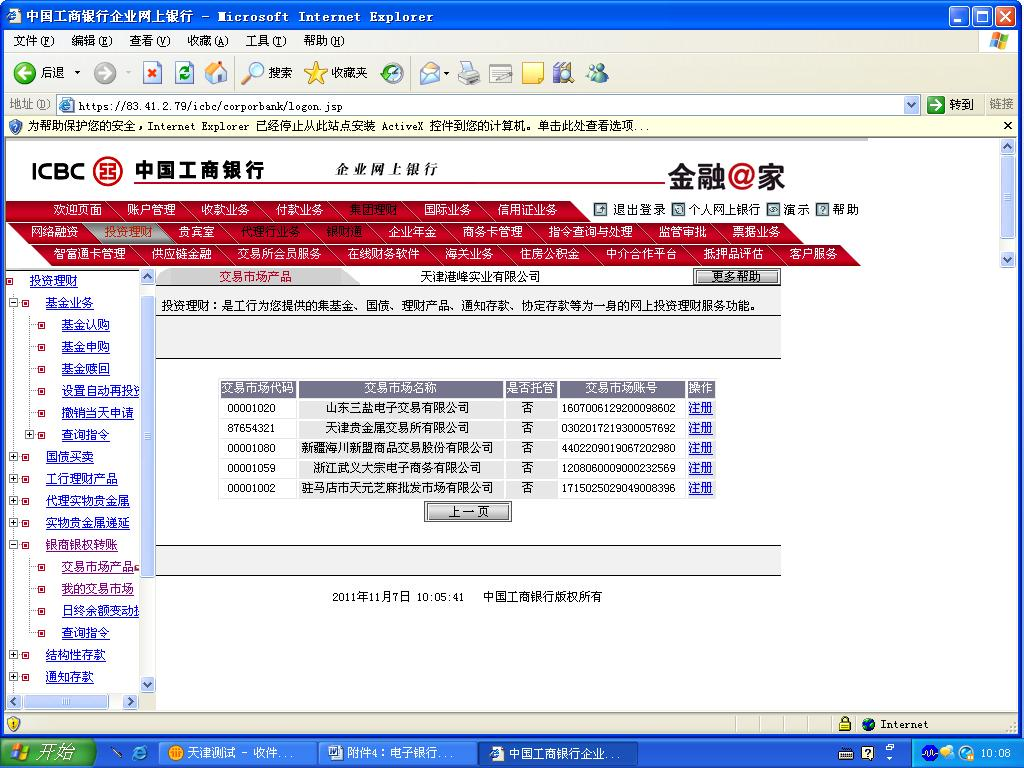Expand the 结构性存款 tree node

[x=13, y=654]
